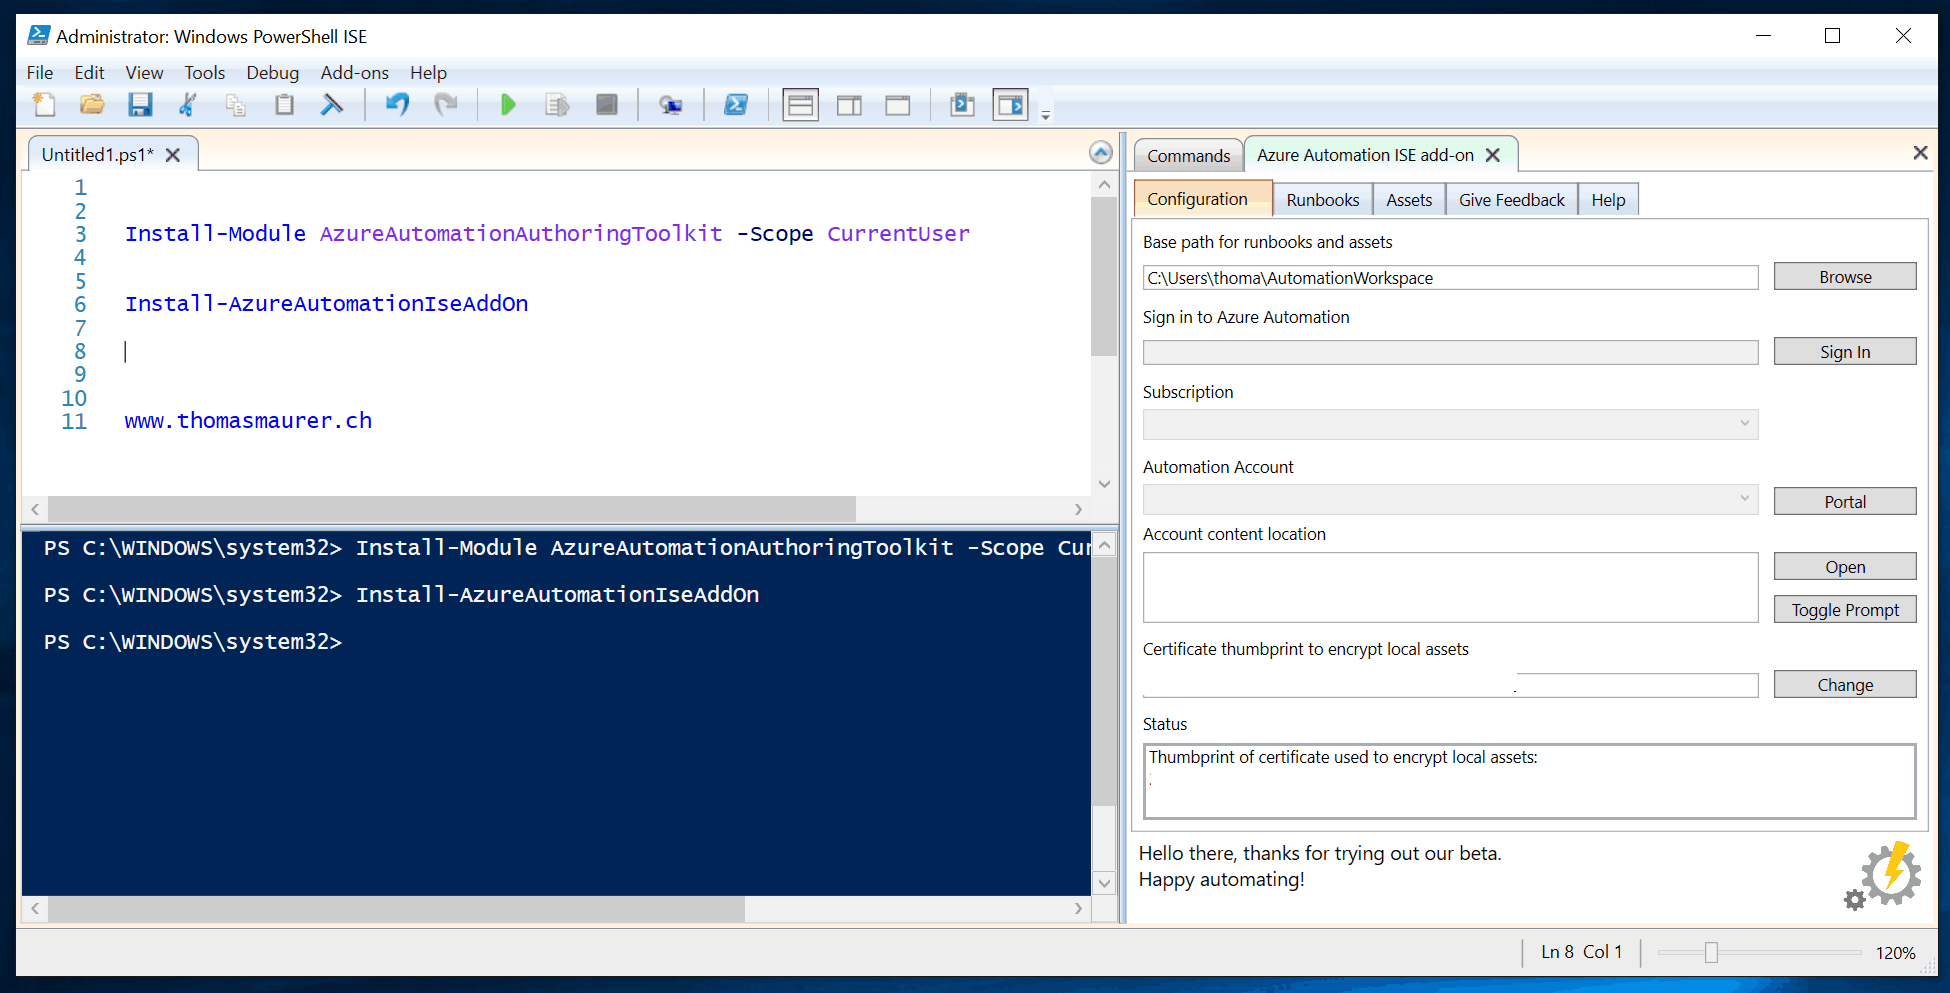Click the Sign In button
1950x993 pixels.
[x=1844, y=351]
